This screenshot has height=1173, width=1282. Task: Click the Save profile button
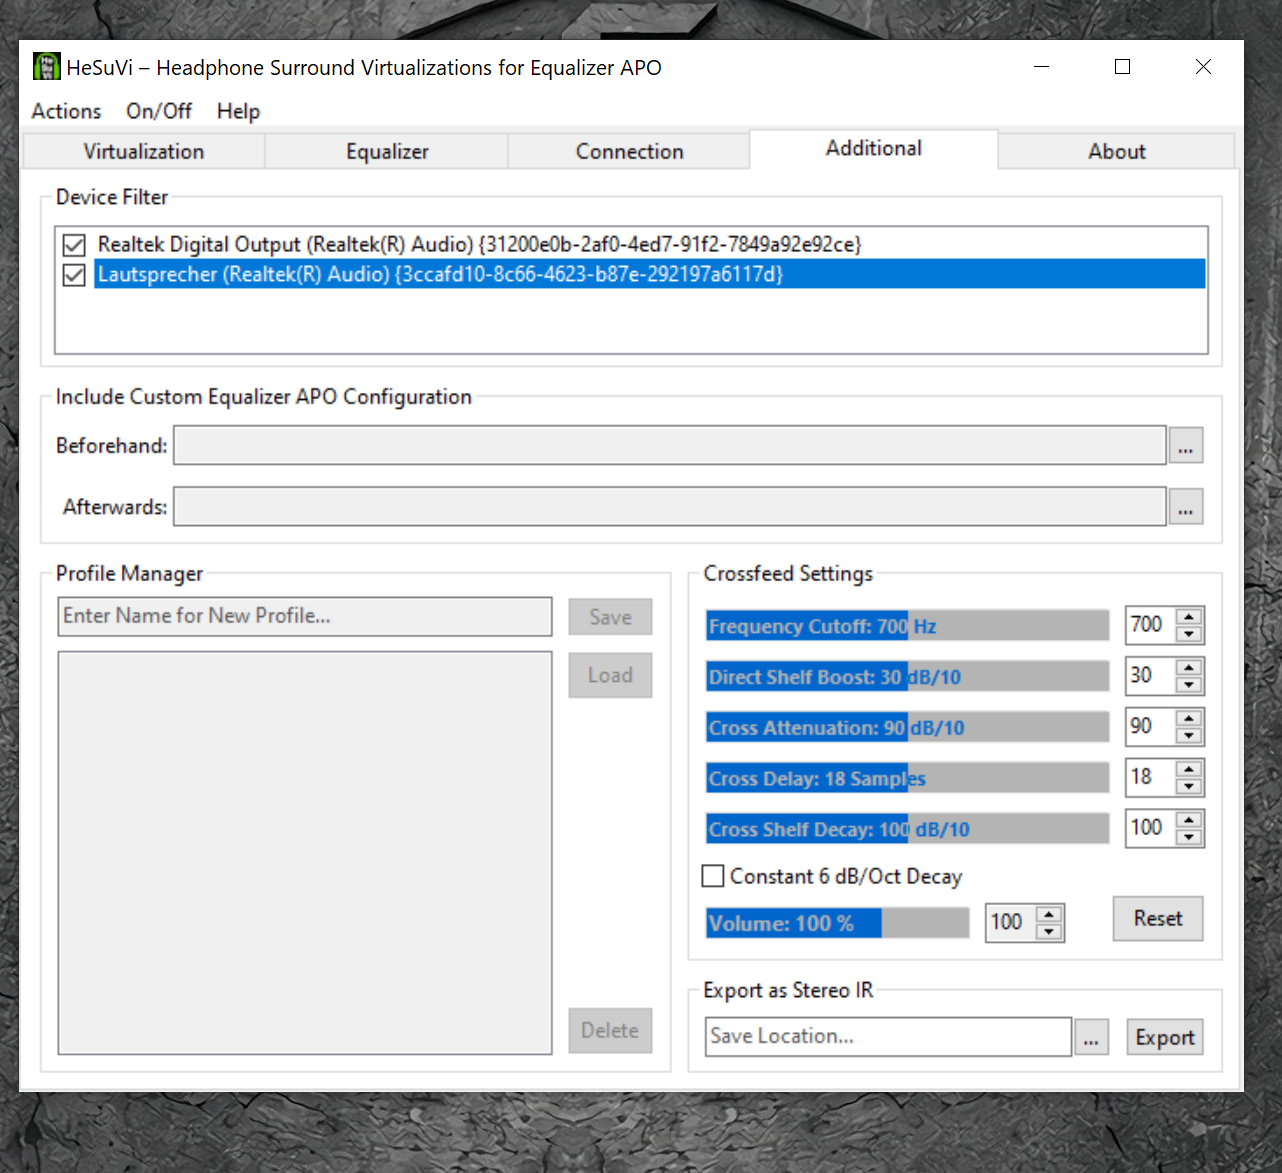click(x=610, y=617)
